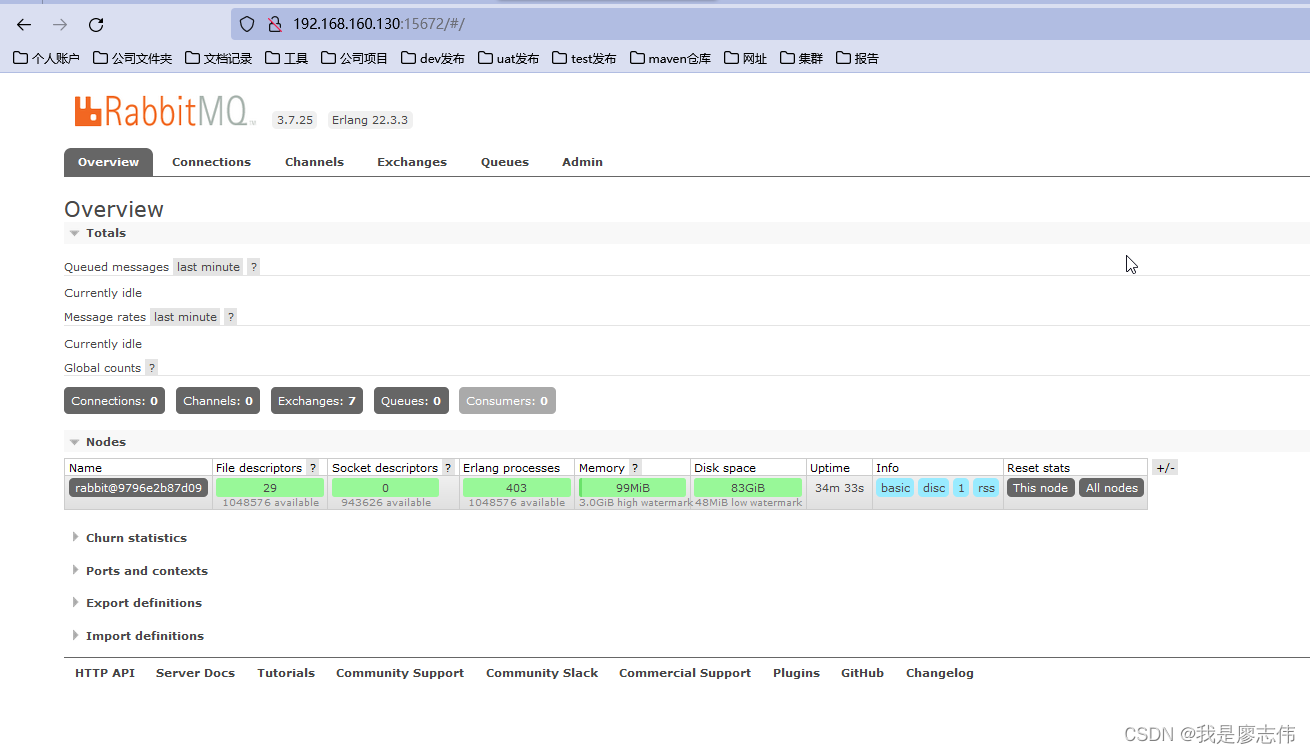Reload the page with refresh icon
This screenshot has width=1310, height=754.
pos(96,25)
